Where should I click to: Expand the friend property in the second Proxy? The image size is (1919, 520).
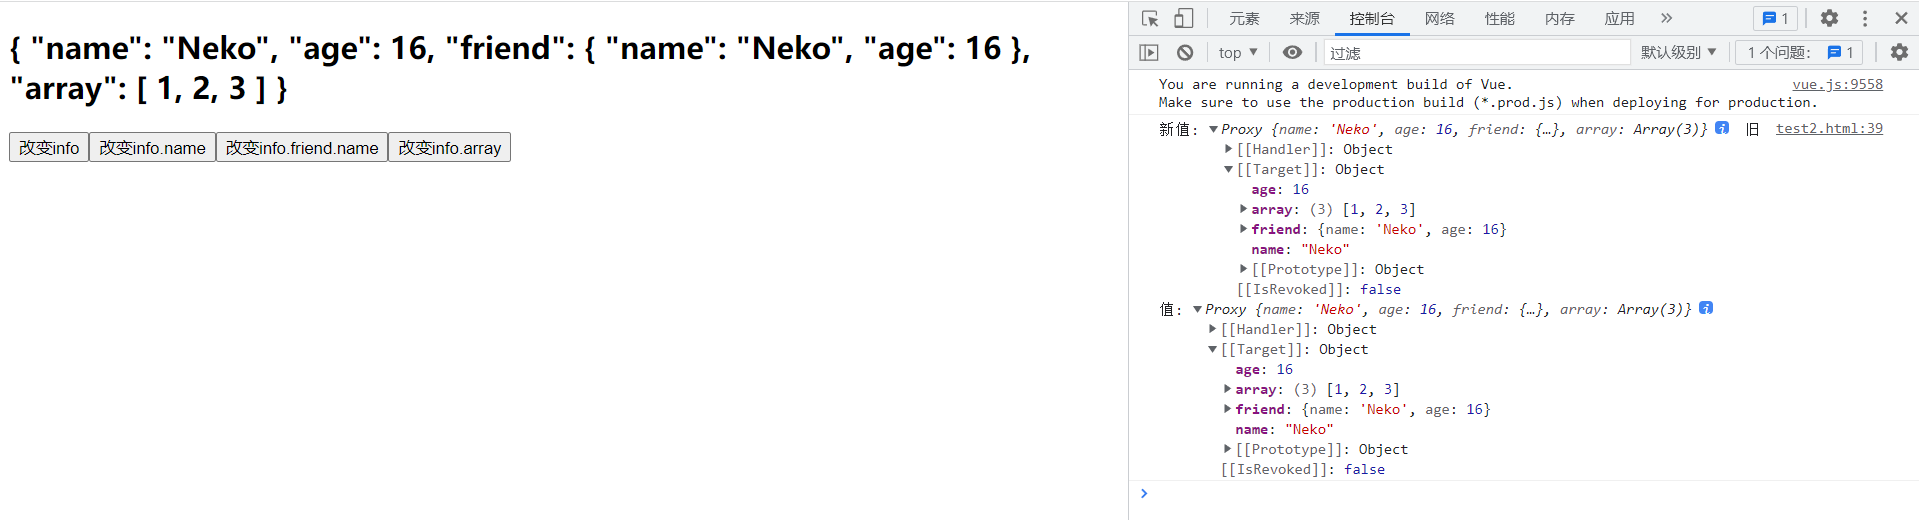1227,409
